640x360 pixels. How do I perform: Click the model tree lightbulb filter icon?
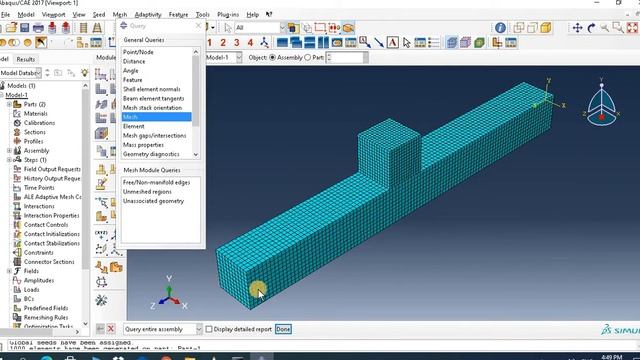84,73
